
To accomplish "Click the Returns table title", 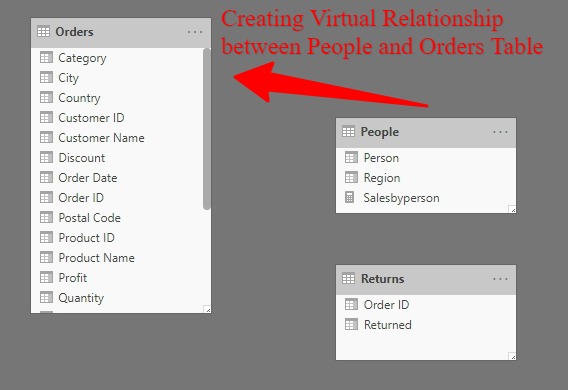I will [383, 279].
